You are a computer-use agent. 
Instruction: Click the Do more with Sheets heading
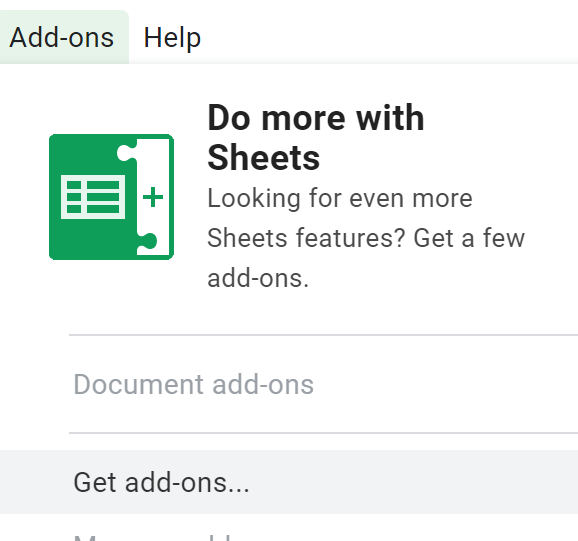click(316, 137)
